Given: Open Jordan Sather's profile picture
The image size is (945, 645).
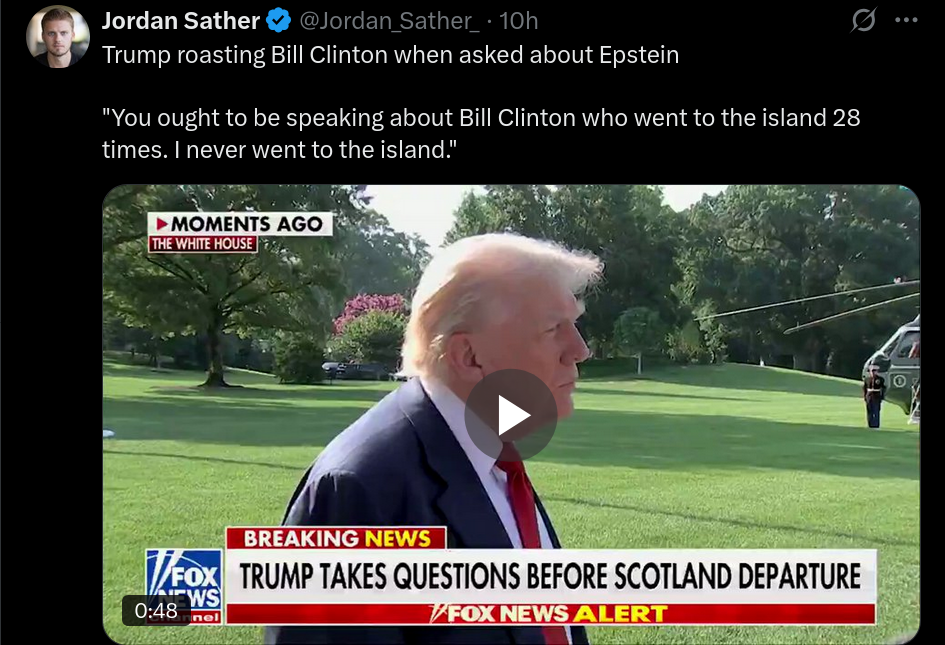Looking at the screenshot, I should [58, 37].
